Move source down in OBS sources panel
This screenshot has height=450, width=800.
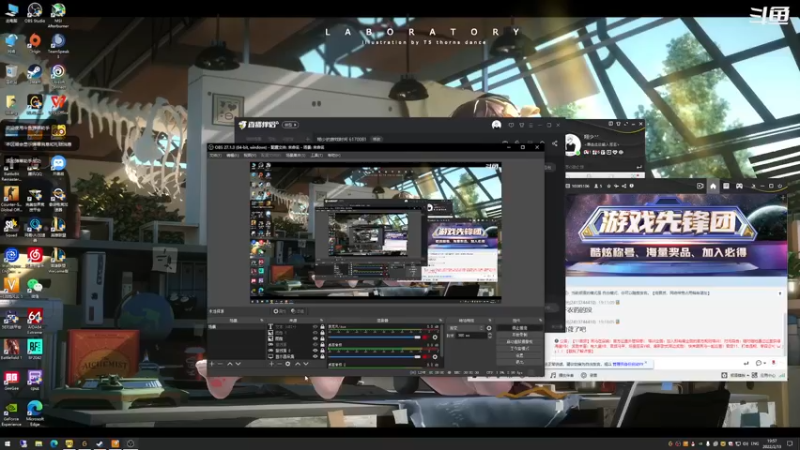pyautogui.click(x=306, y=364)
